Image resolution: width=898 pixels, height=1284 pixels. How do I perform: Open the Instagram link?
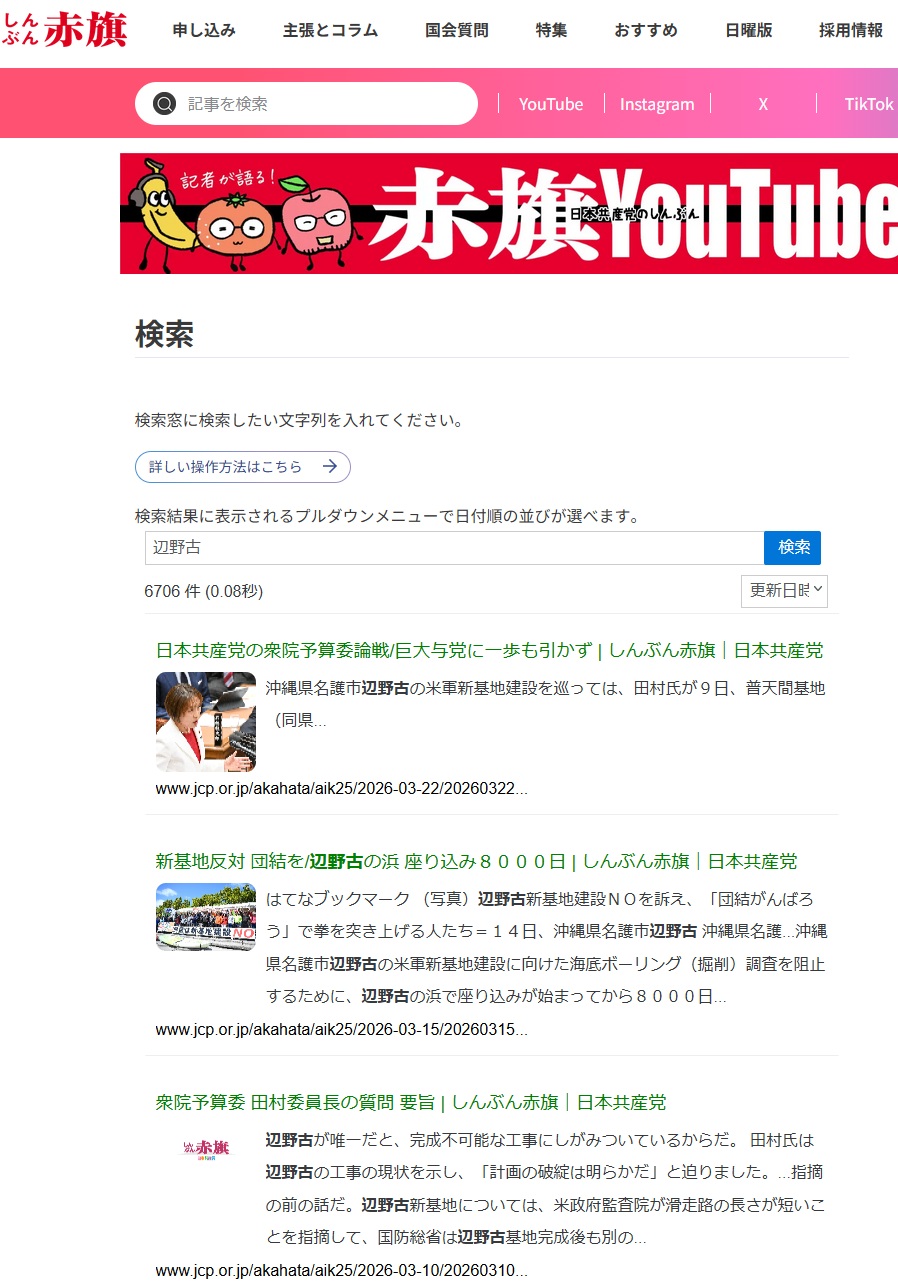click(657, 104)
